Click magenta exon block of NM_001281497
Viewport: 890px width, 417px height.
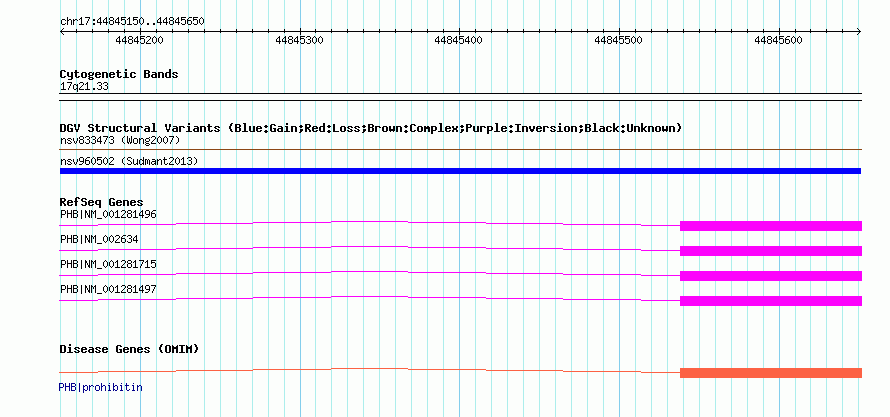tap(771, 301)
